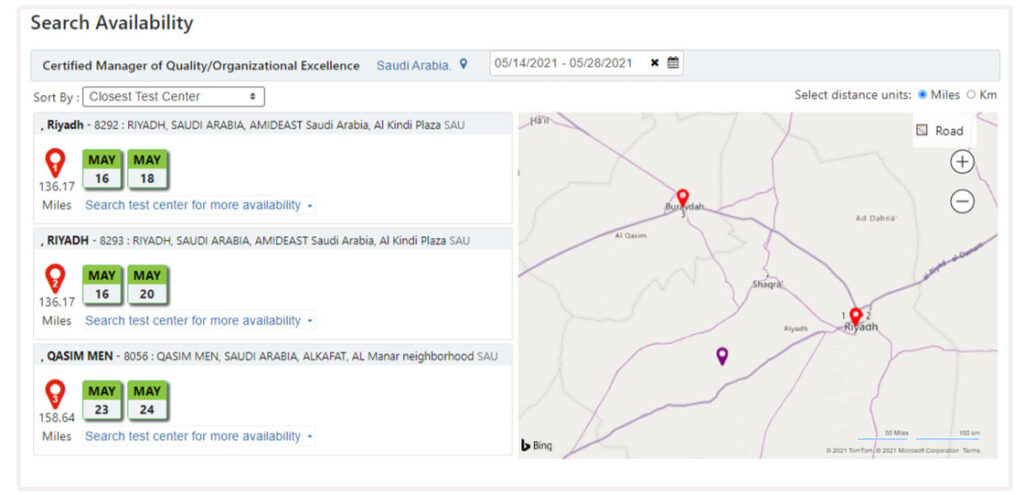Click the Saudi Arabia location link
The image size is (1024, 495).
point(413,65)
